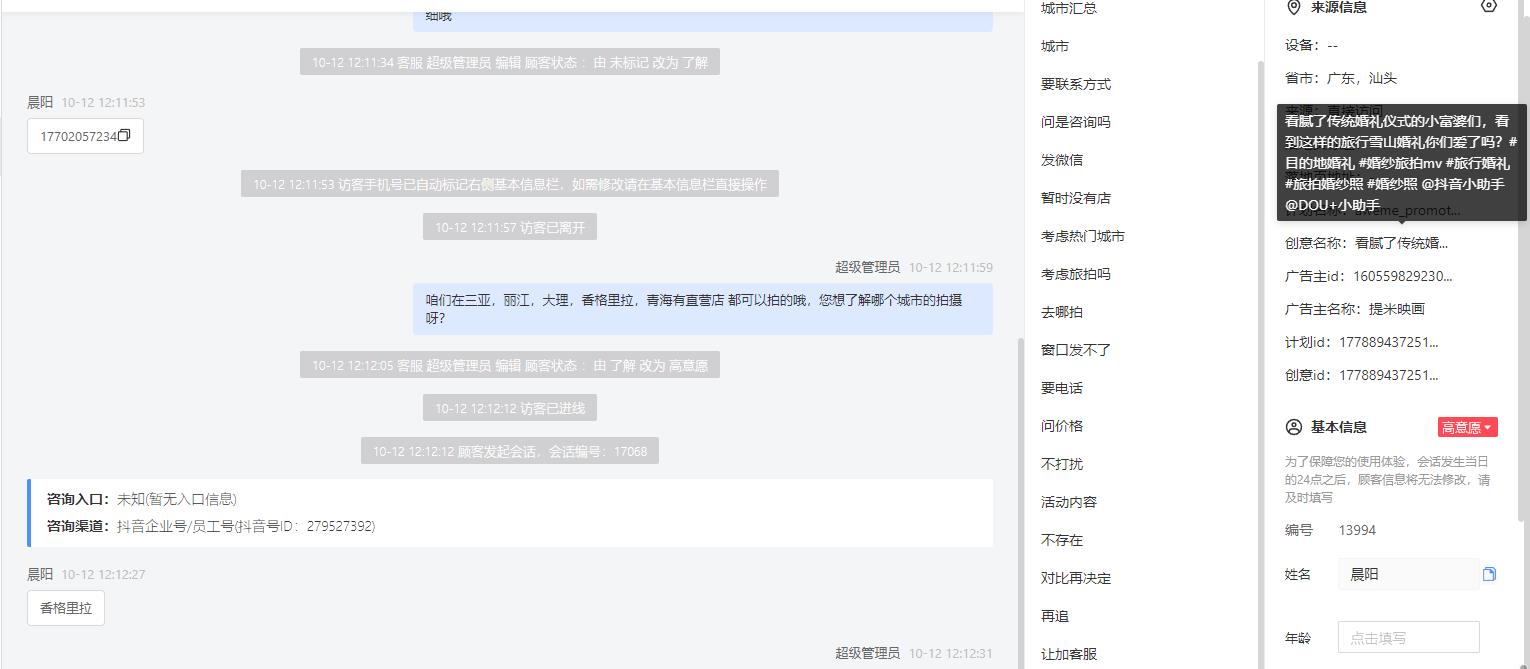The width and height of the screenshot is (1530, 669).
Task: Click the truncated 创意名称 value text
Action: (x=1401, y=243)
